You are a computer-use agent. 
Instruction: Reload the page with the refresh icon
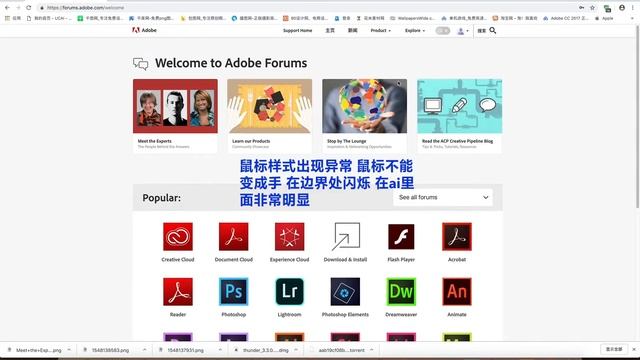[29, 8]
